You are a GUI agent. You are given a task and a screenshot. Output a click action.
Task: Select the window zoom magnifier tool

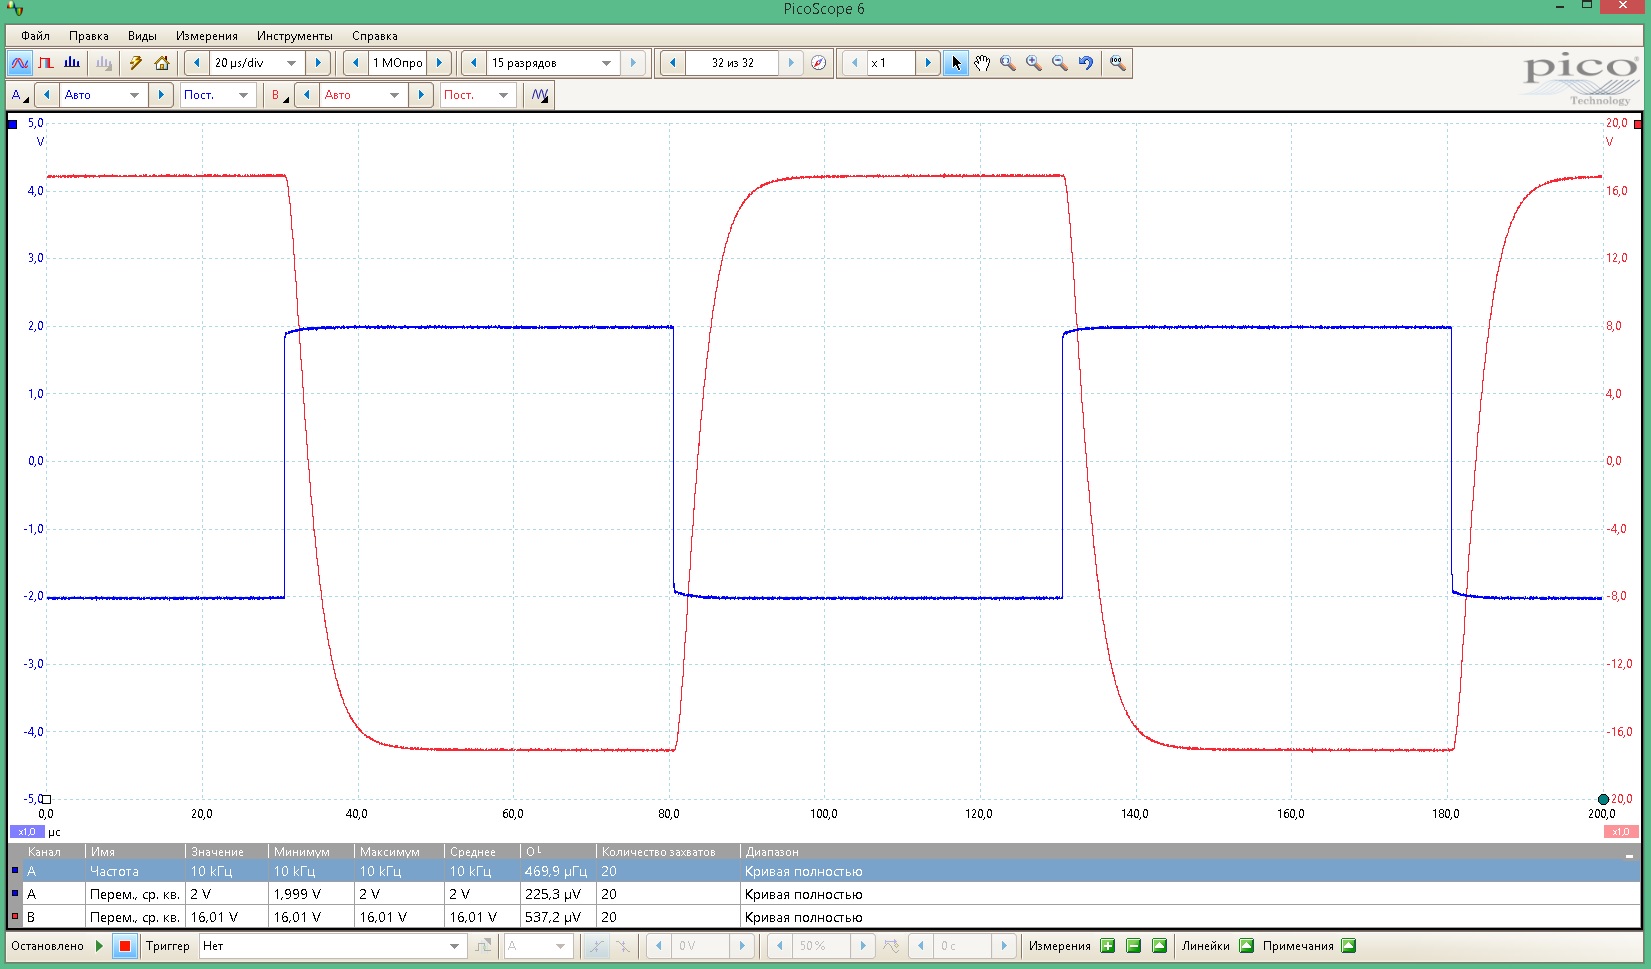pos(1008,63)
